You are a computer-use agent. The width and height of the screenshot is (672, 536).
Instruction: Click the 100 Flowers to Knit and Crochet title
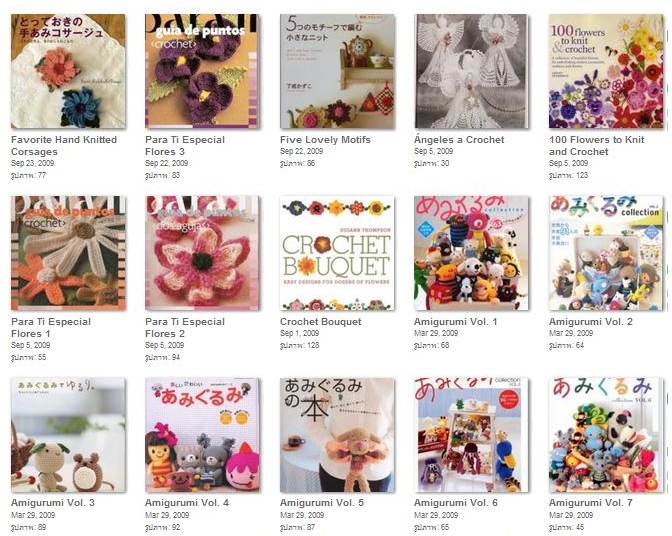click(597, 146)
